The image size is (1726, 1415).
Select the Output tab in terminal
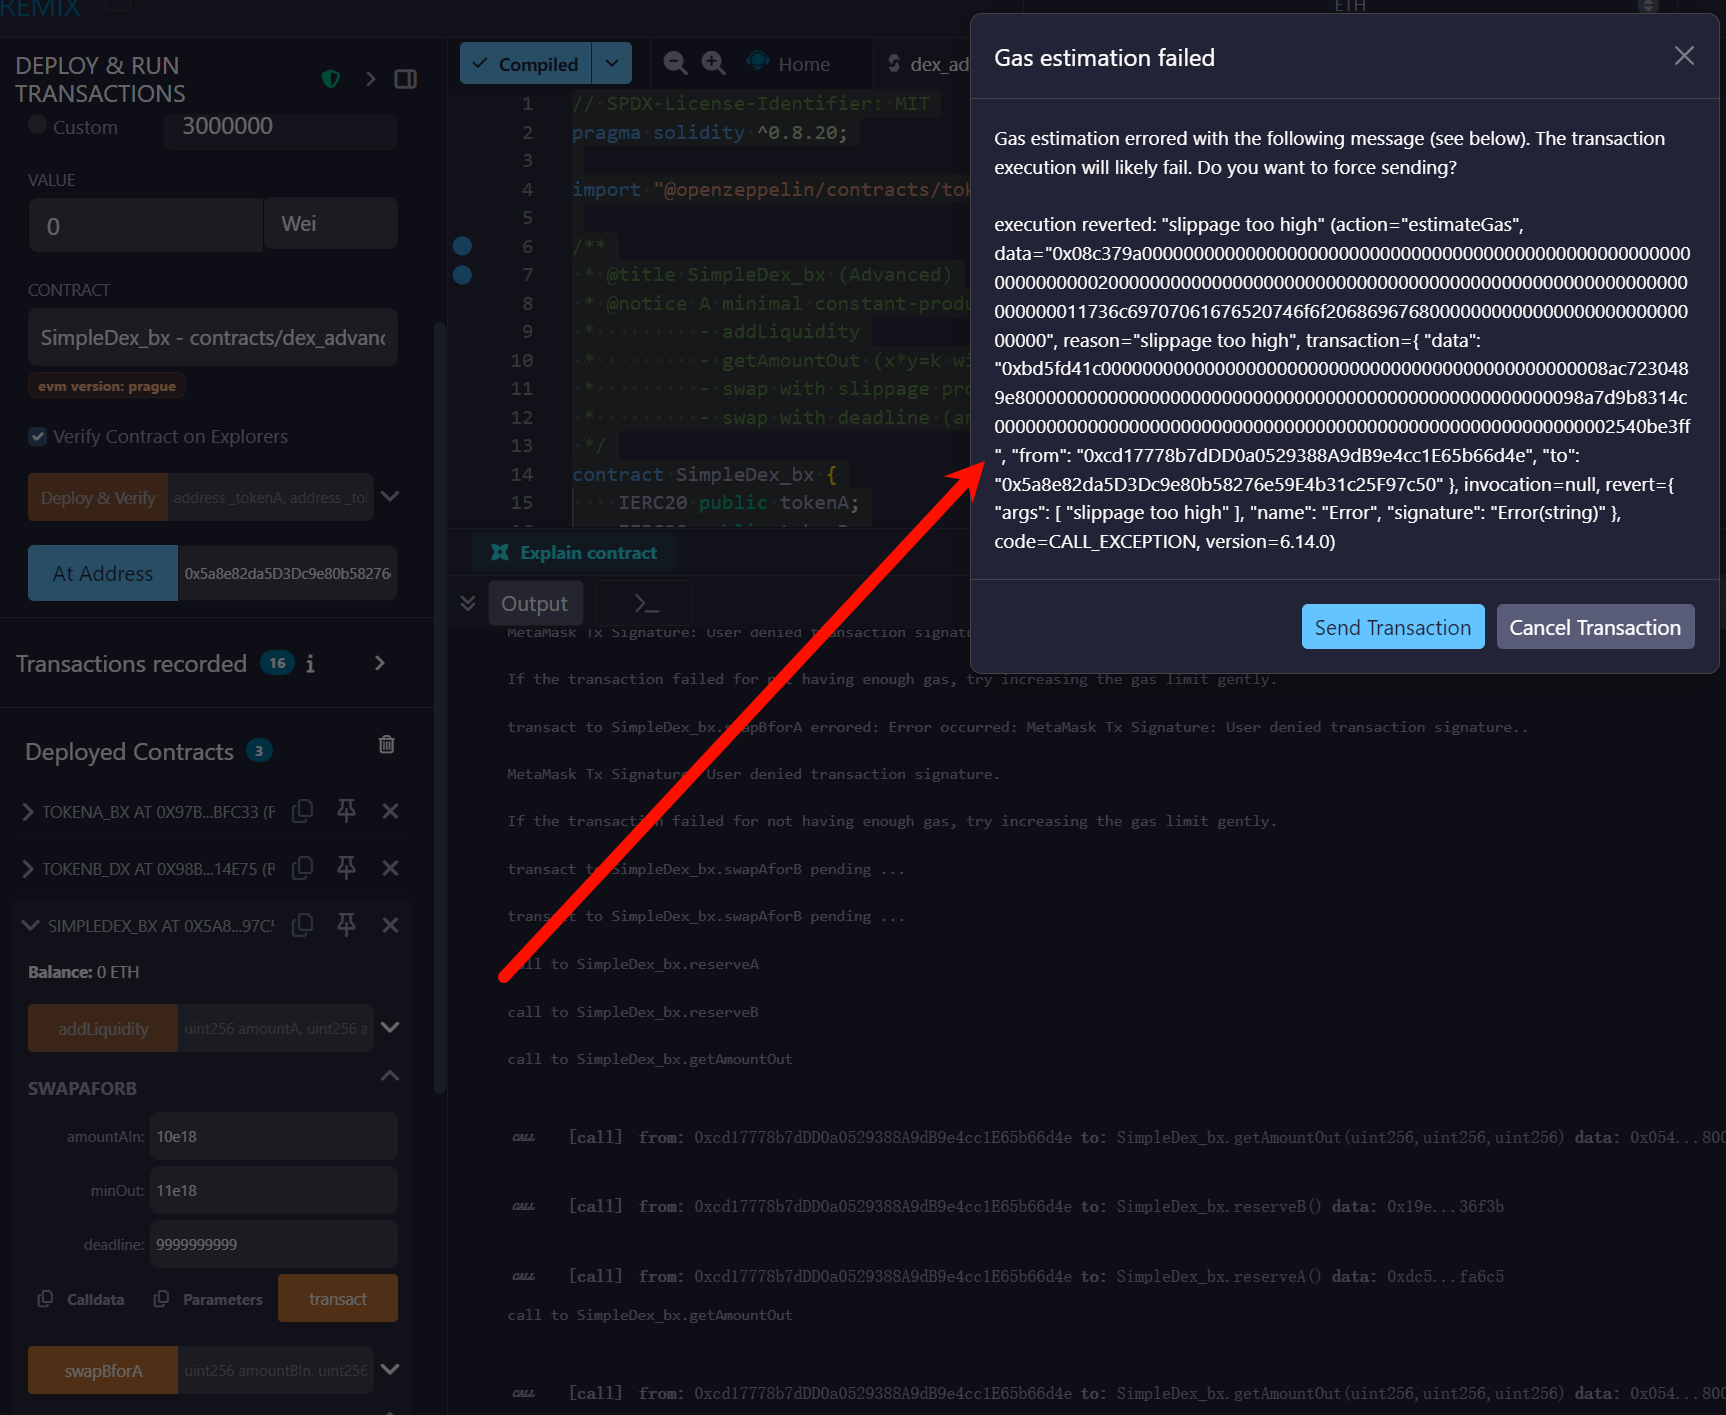pyautogui.click(x=534, y=604)
